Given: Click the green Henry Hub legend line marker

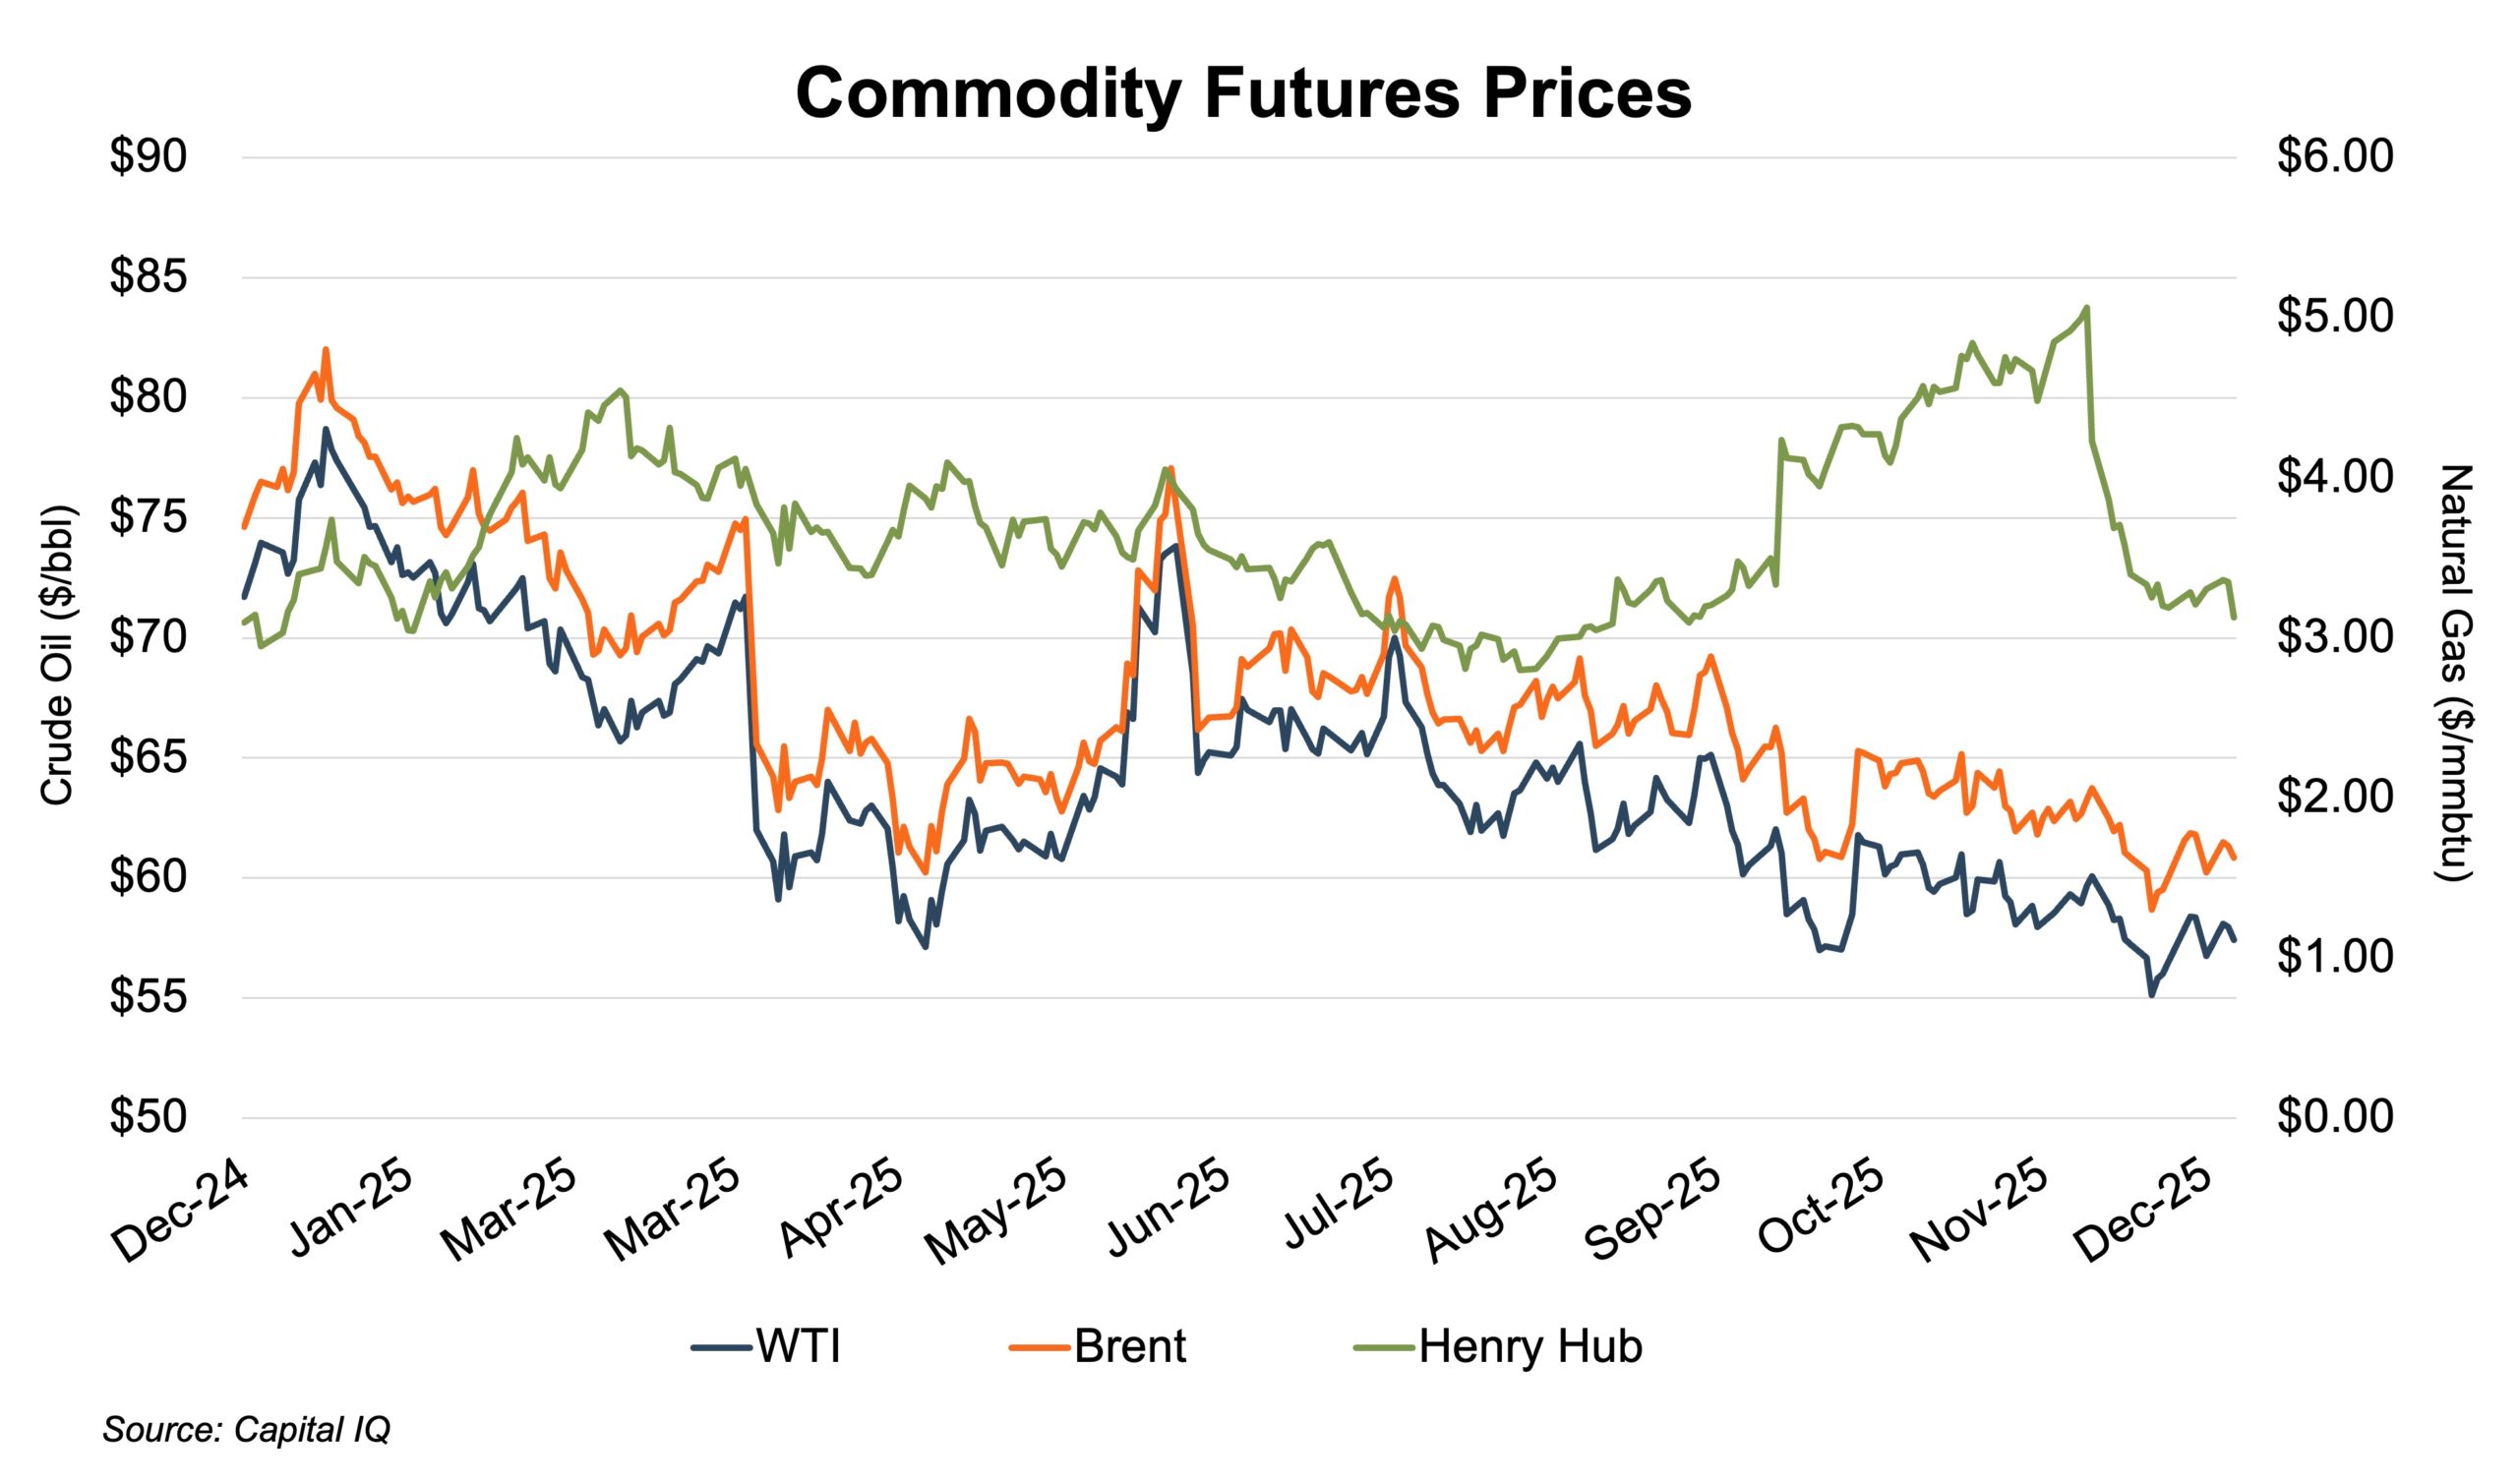Looking at the screenshot, I should pyautogui.click(x=1384, y=1348).
